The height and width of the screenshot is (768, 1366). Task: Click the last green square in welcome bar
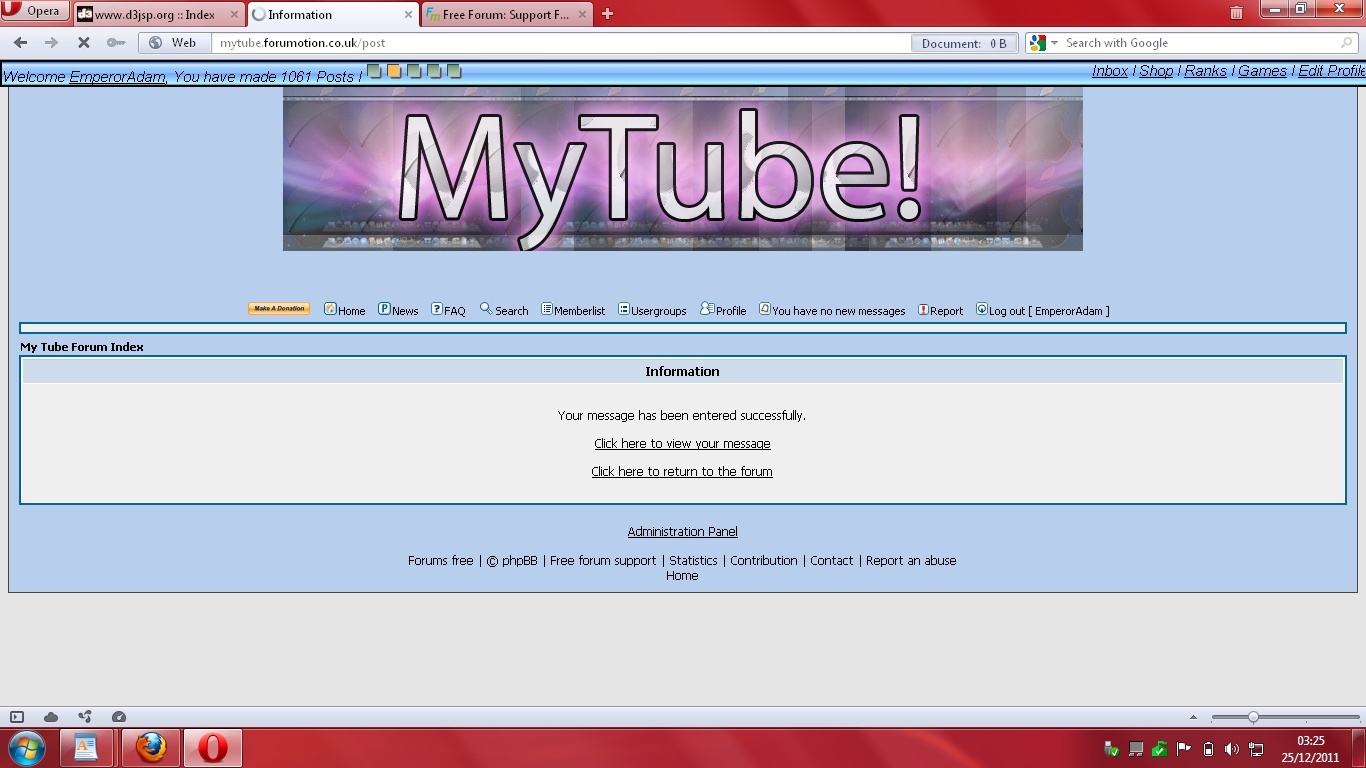pos(454,71)
